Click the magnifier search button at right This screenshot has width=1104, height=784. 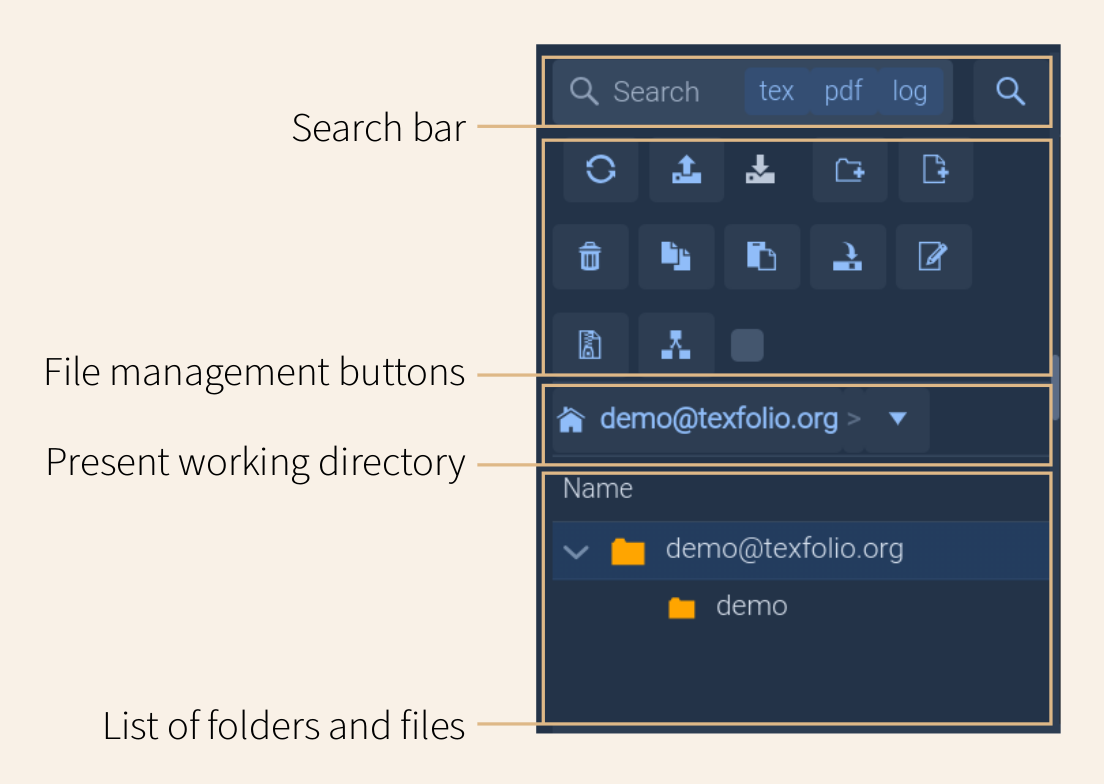pyautogui.click(x=1010, y=91)
